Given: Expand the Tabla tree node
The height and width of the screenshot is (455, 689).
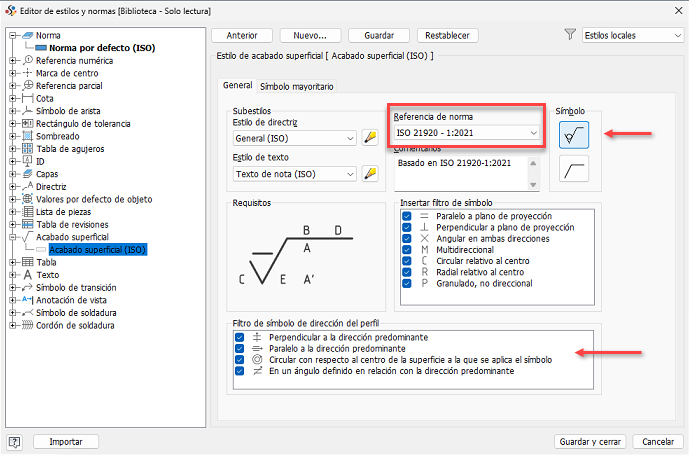Looking at the screenshot, I should point(13,262).
